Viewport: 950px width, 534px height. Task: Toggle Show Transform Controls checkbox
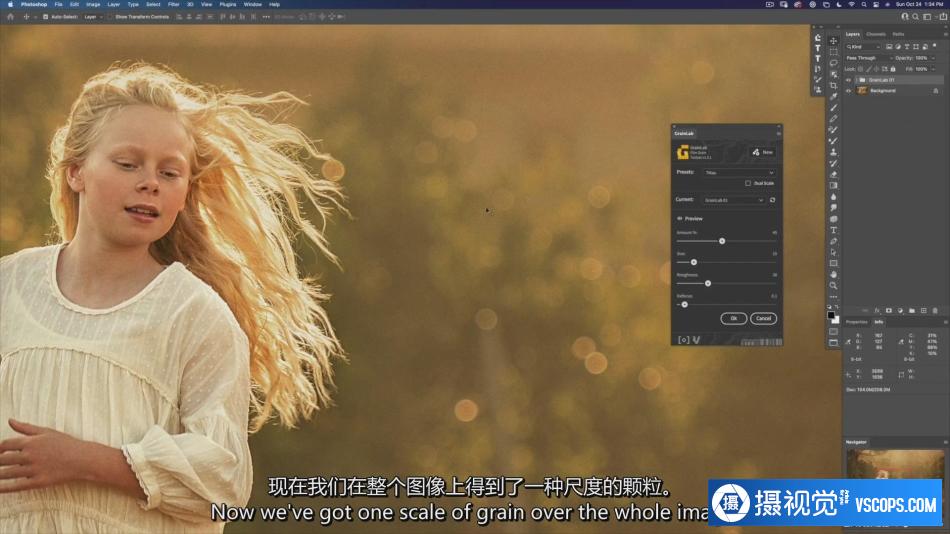(110, 17)
